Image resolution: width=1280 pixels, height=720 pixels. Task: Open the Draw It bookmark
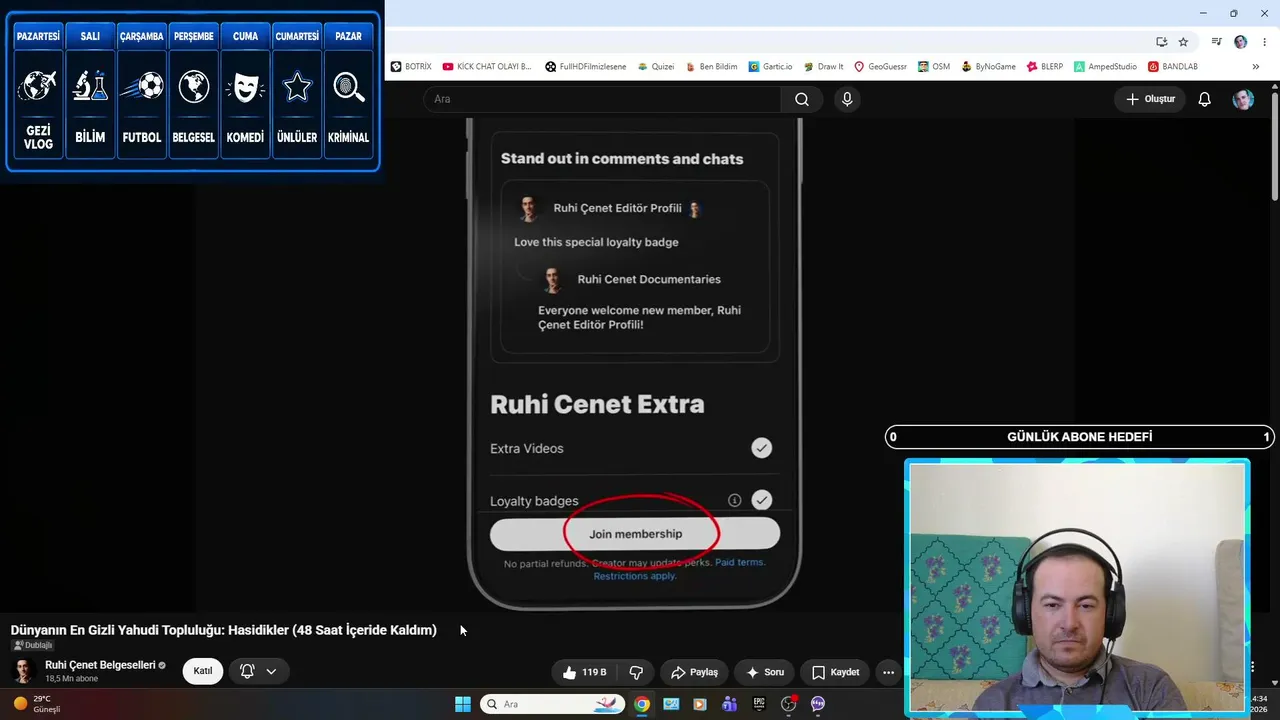pyautogui.click(x=824, y=67)
